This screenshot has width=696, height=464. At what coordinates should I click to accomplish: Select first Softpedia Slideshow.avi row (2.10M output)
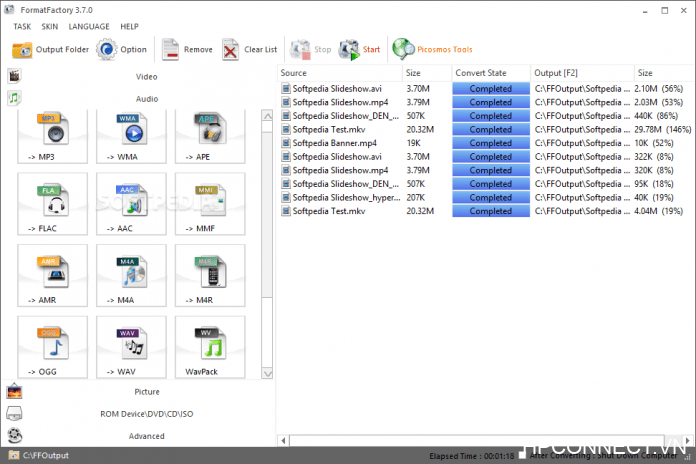(x=486, y=89)
